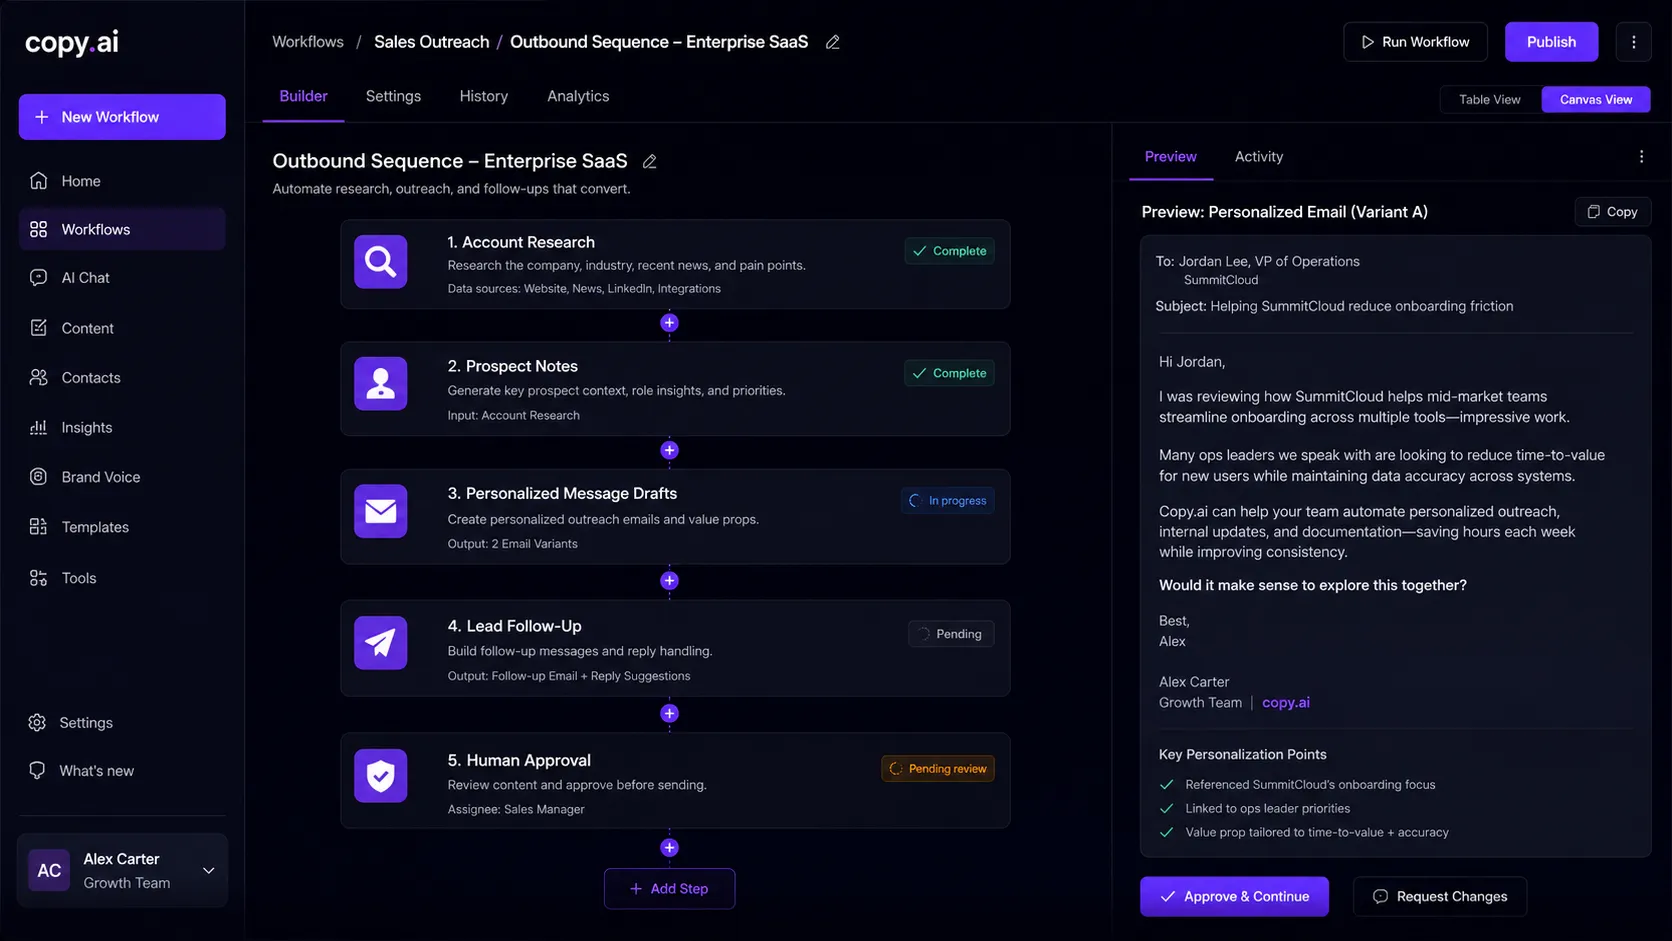Publish the workflow
1672x941 pixels.
click(x=1552, y=42)
